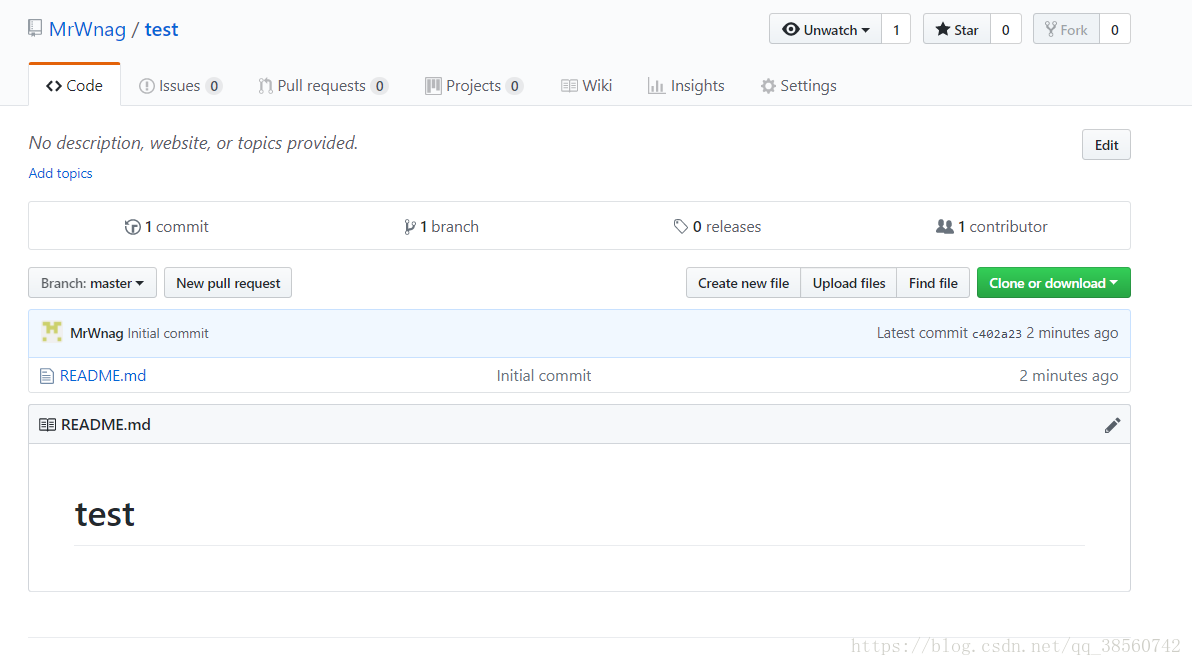Open the README.md file in file list
This screenshot has height=666, width=1192.
pos(103,376)
